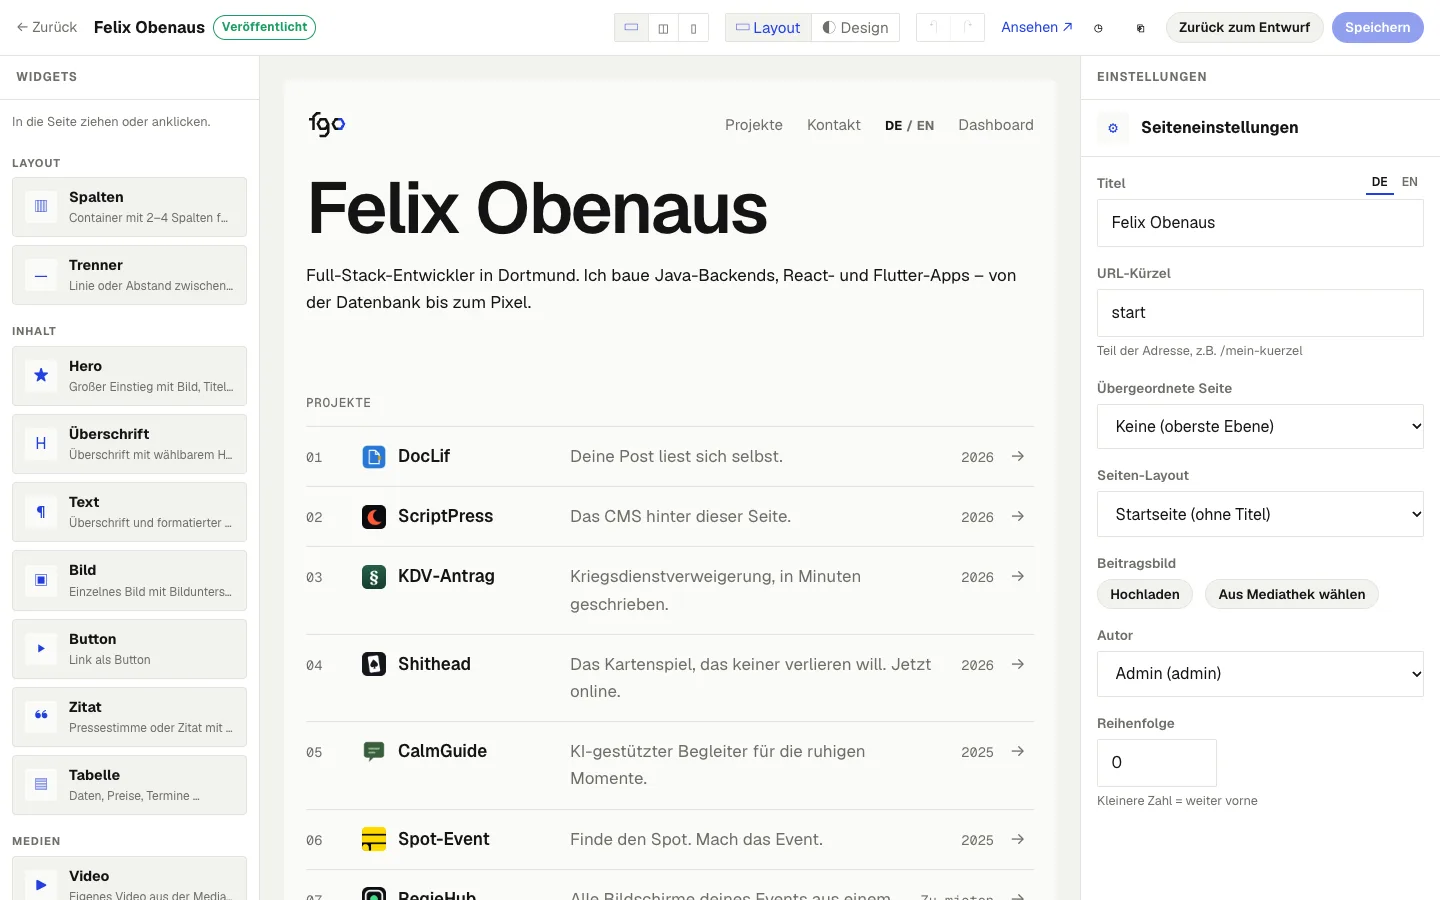Switch to desktop preview width icon

631,28
